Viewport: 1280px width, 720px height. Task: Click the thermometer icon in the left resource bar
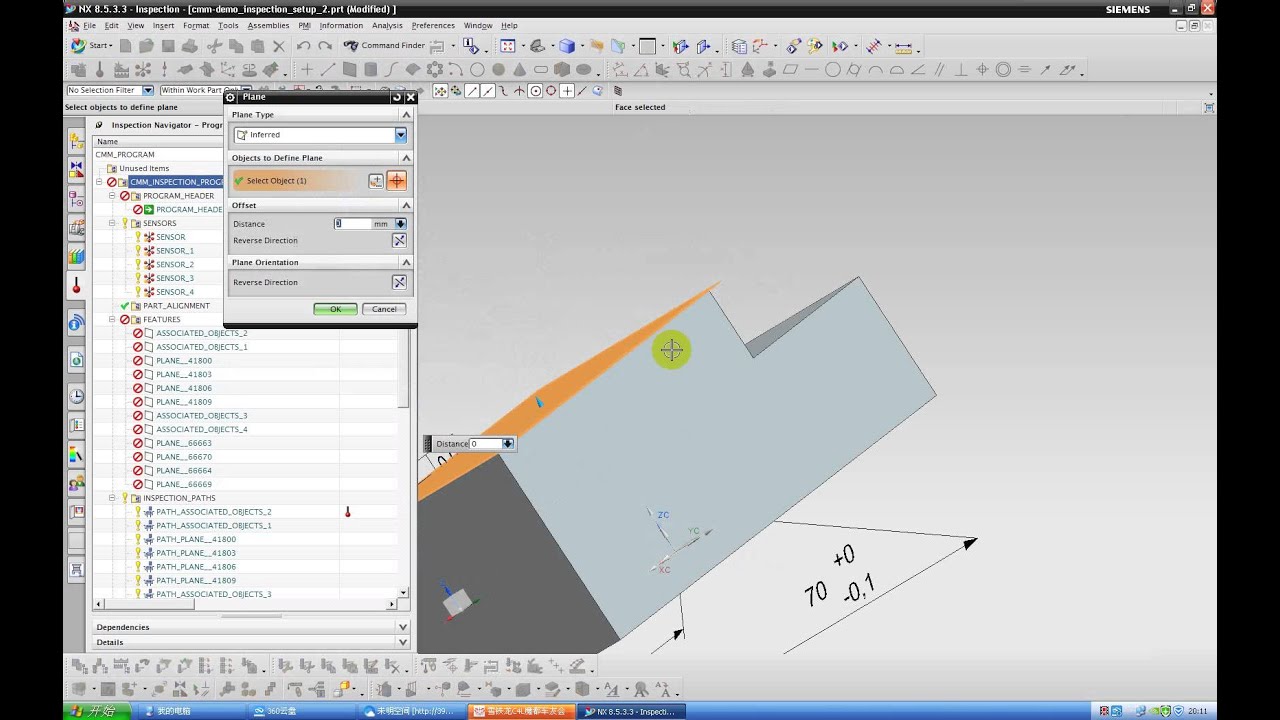[x=76, y=286]
